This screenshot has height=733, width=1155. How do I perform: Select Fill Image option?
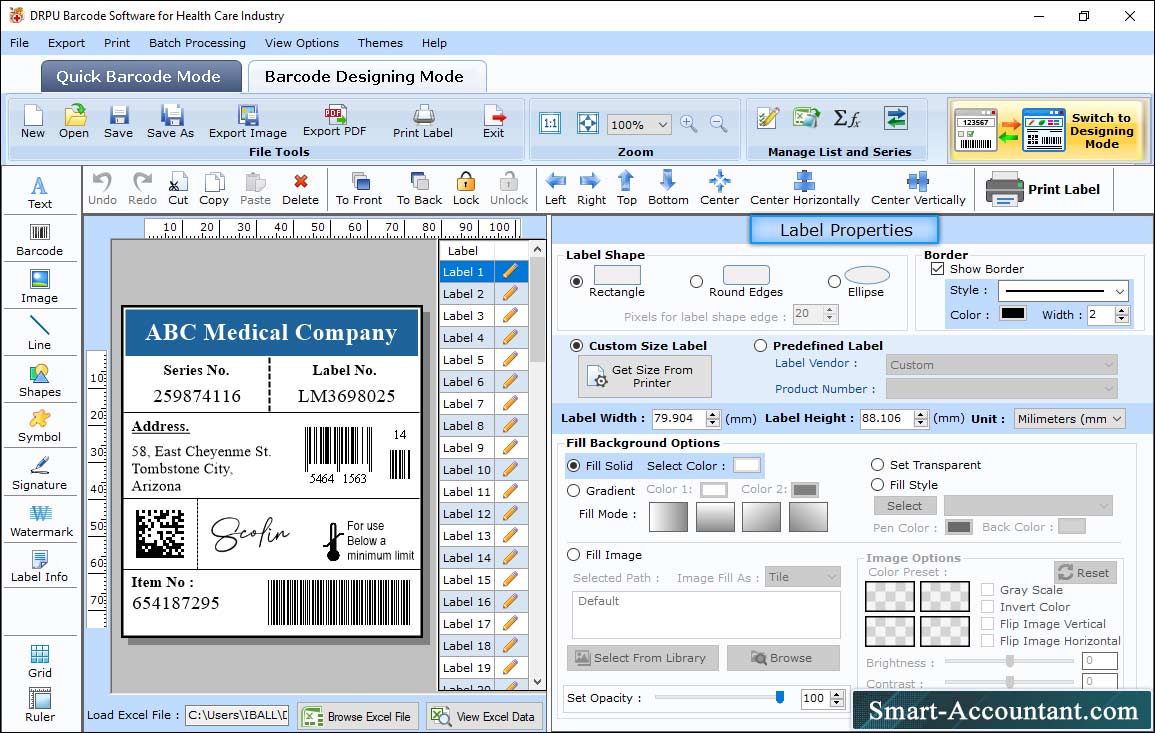[x=573, y=555]
